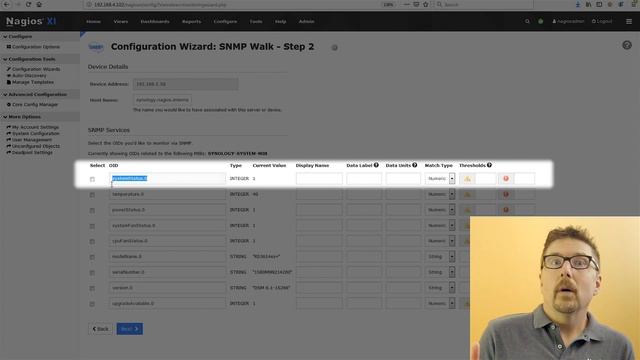The image size is (640, 360).
Task: Click the browser downloads icon
Action: (x=578, y=4)
